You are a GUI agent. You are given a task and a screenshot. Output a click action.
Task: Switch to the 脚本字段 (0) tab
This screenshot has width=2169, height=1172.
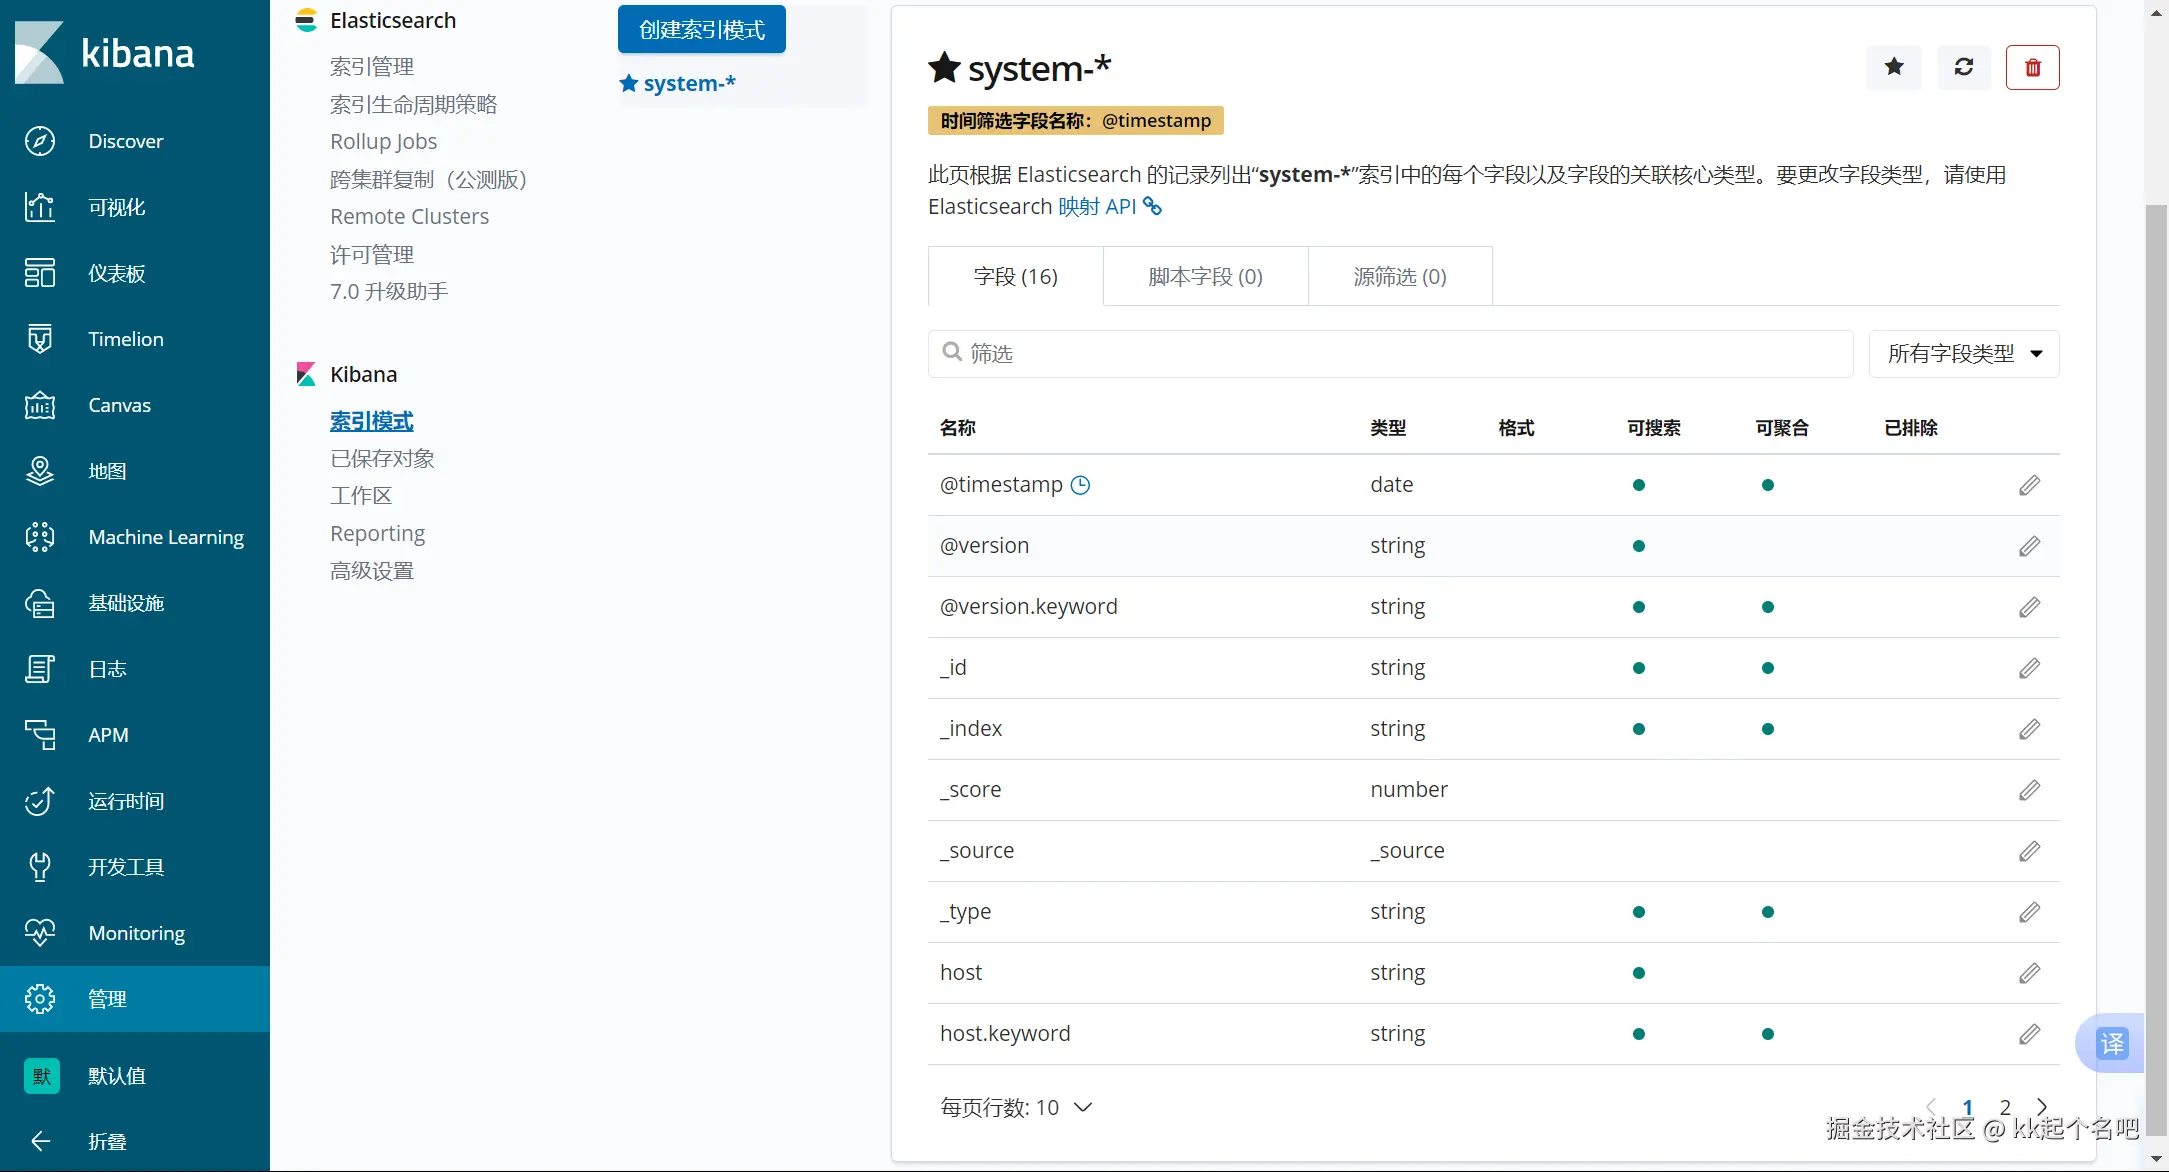1205,276
